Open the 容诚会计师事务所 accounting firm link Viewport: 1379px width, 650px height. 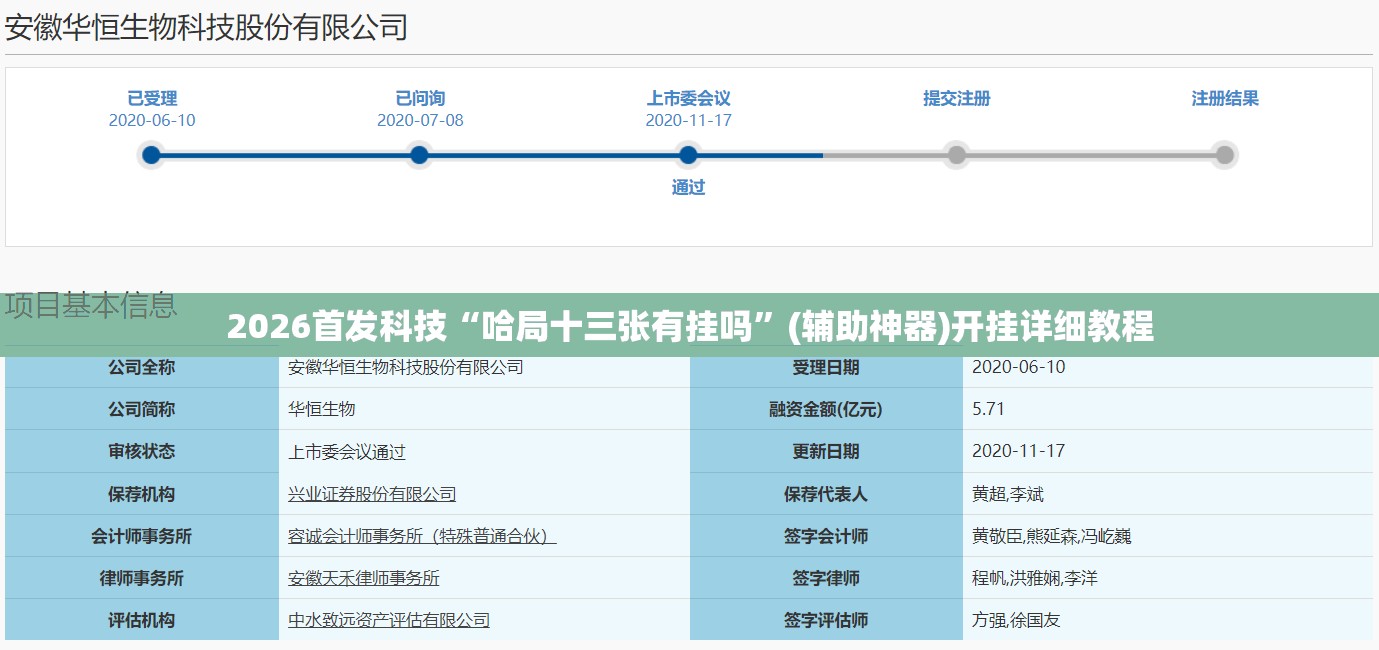coord(422,536)
